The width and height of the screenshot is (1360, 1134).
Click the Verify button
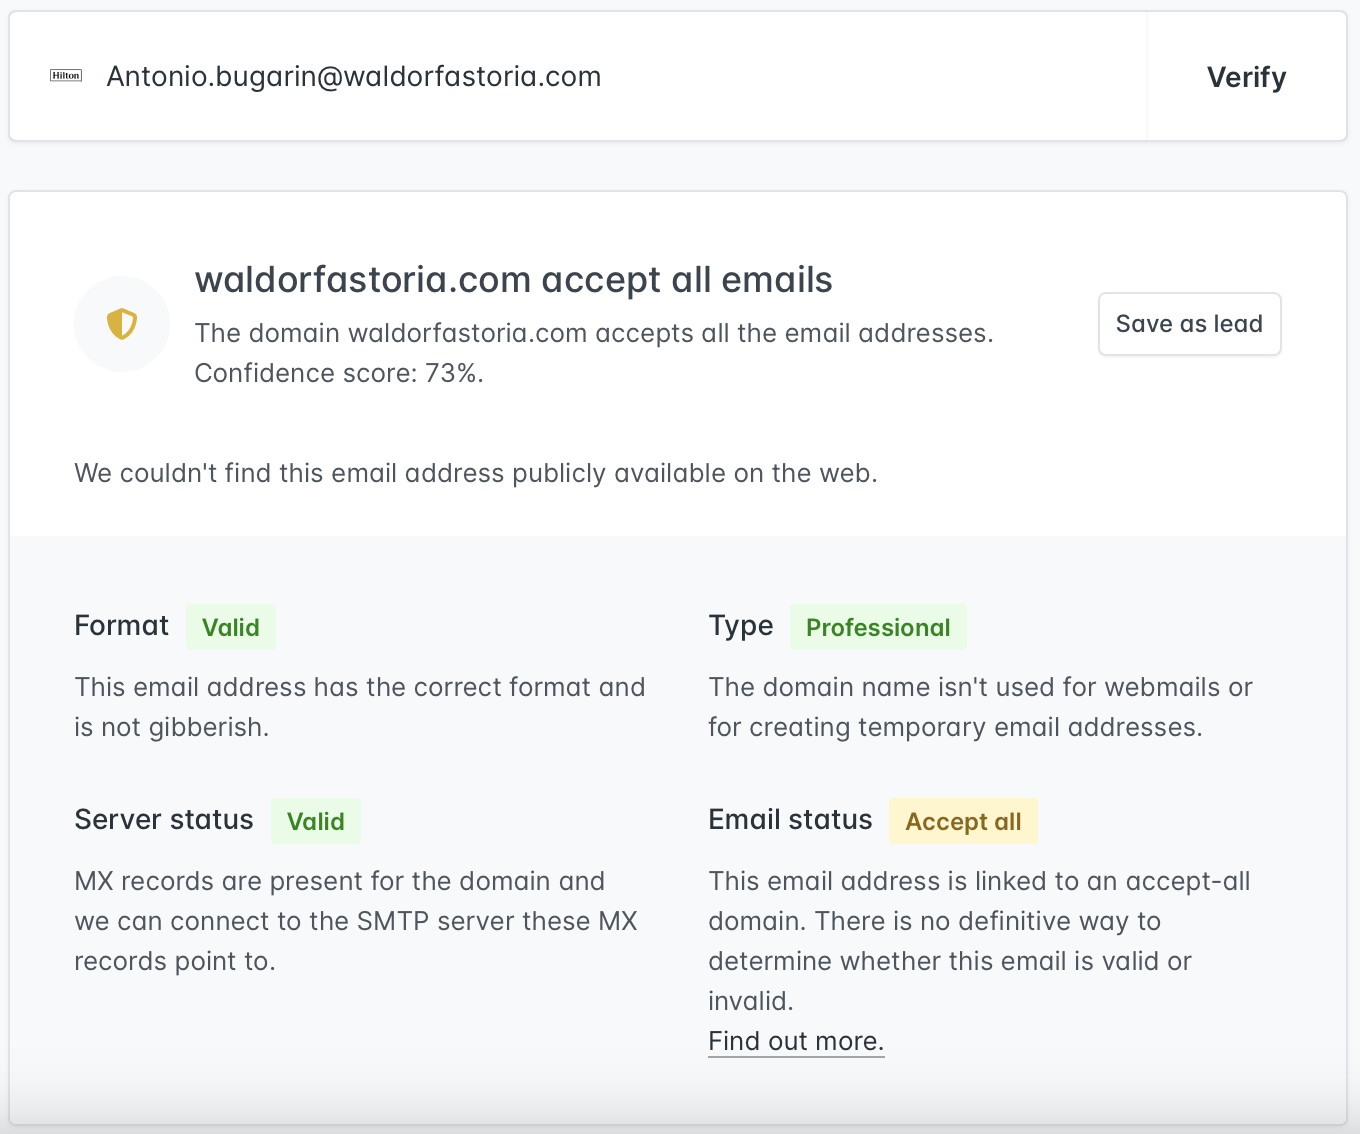tap(1246, 77)
